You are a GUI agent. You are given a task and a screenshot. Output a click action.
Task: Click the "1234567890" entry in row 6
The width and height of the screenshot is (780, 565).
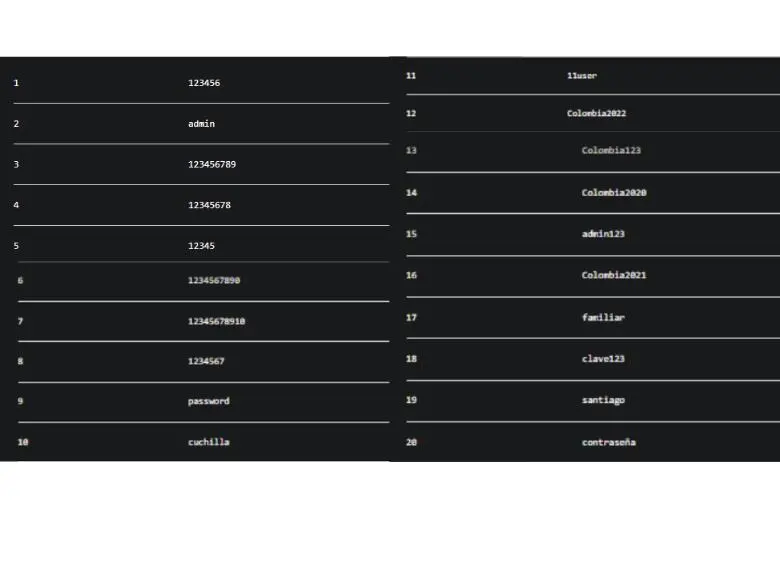pos(214,281)
